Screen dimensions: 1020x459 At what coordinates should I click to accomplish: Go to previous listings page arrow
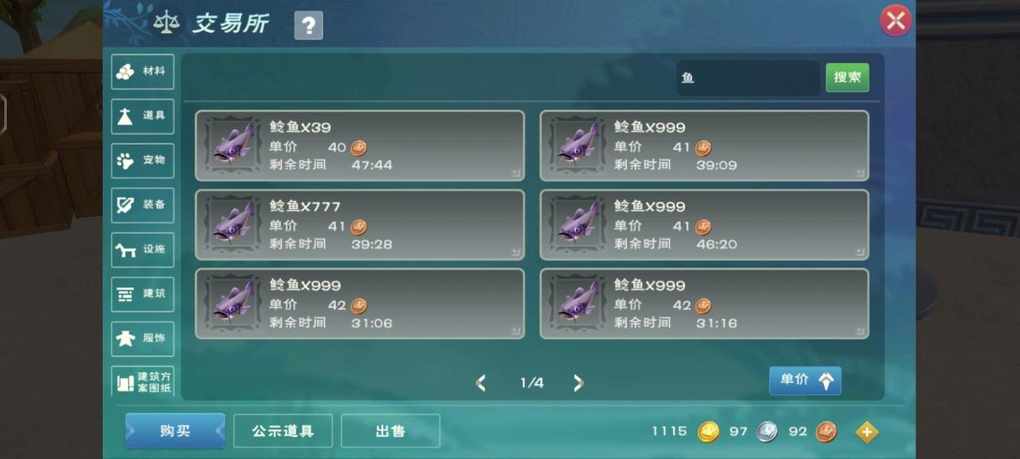point(481,383)
